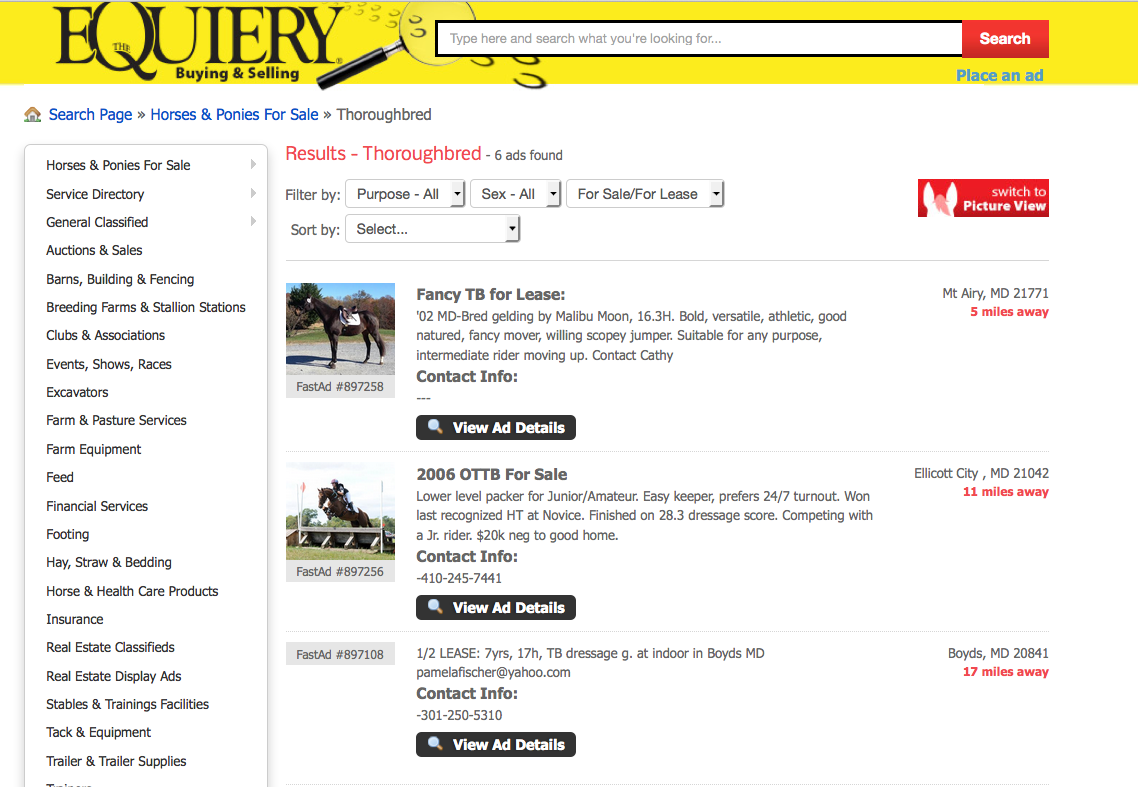Expand General Classified submenu arrow

[x=253, y=221]
